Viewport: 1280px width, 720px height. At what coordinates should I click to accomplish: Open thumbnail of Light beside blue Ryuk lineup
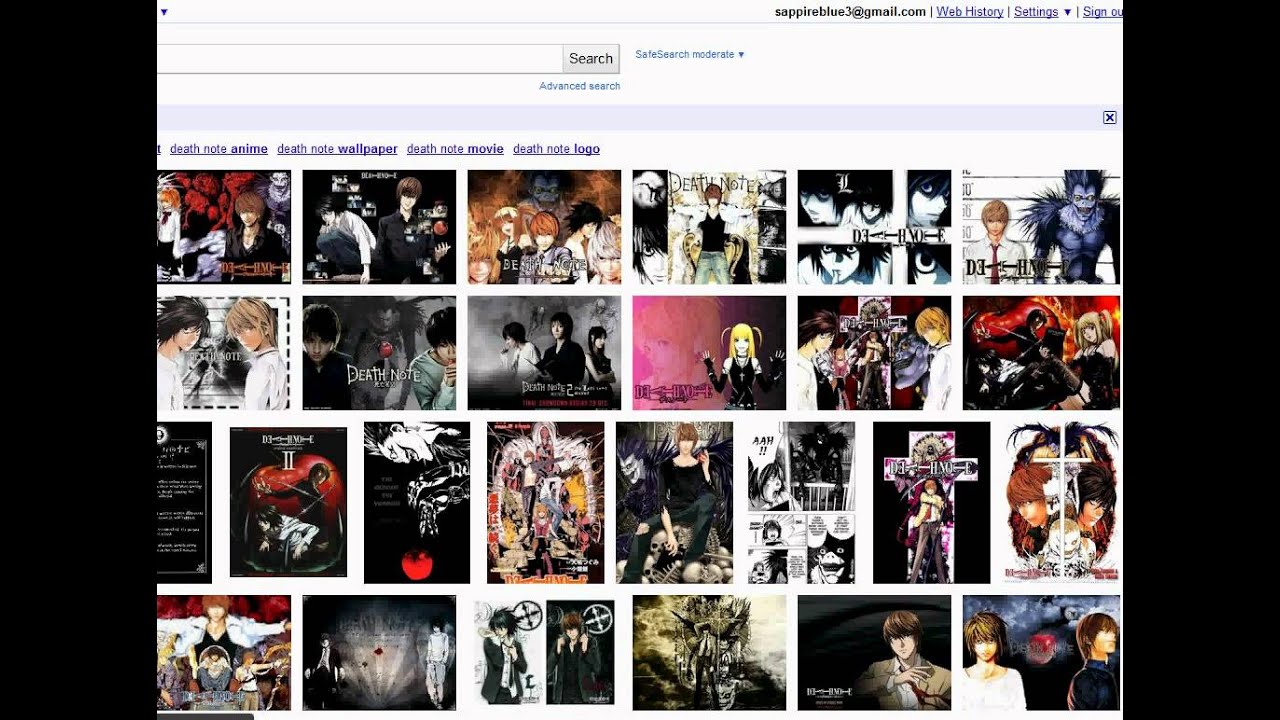click(x=1041, y=227)
